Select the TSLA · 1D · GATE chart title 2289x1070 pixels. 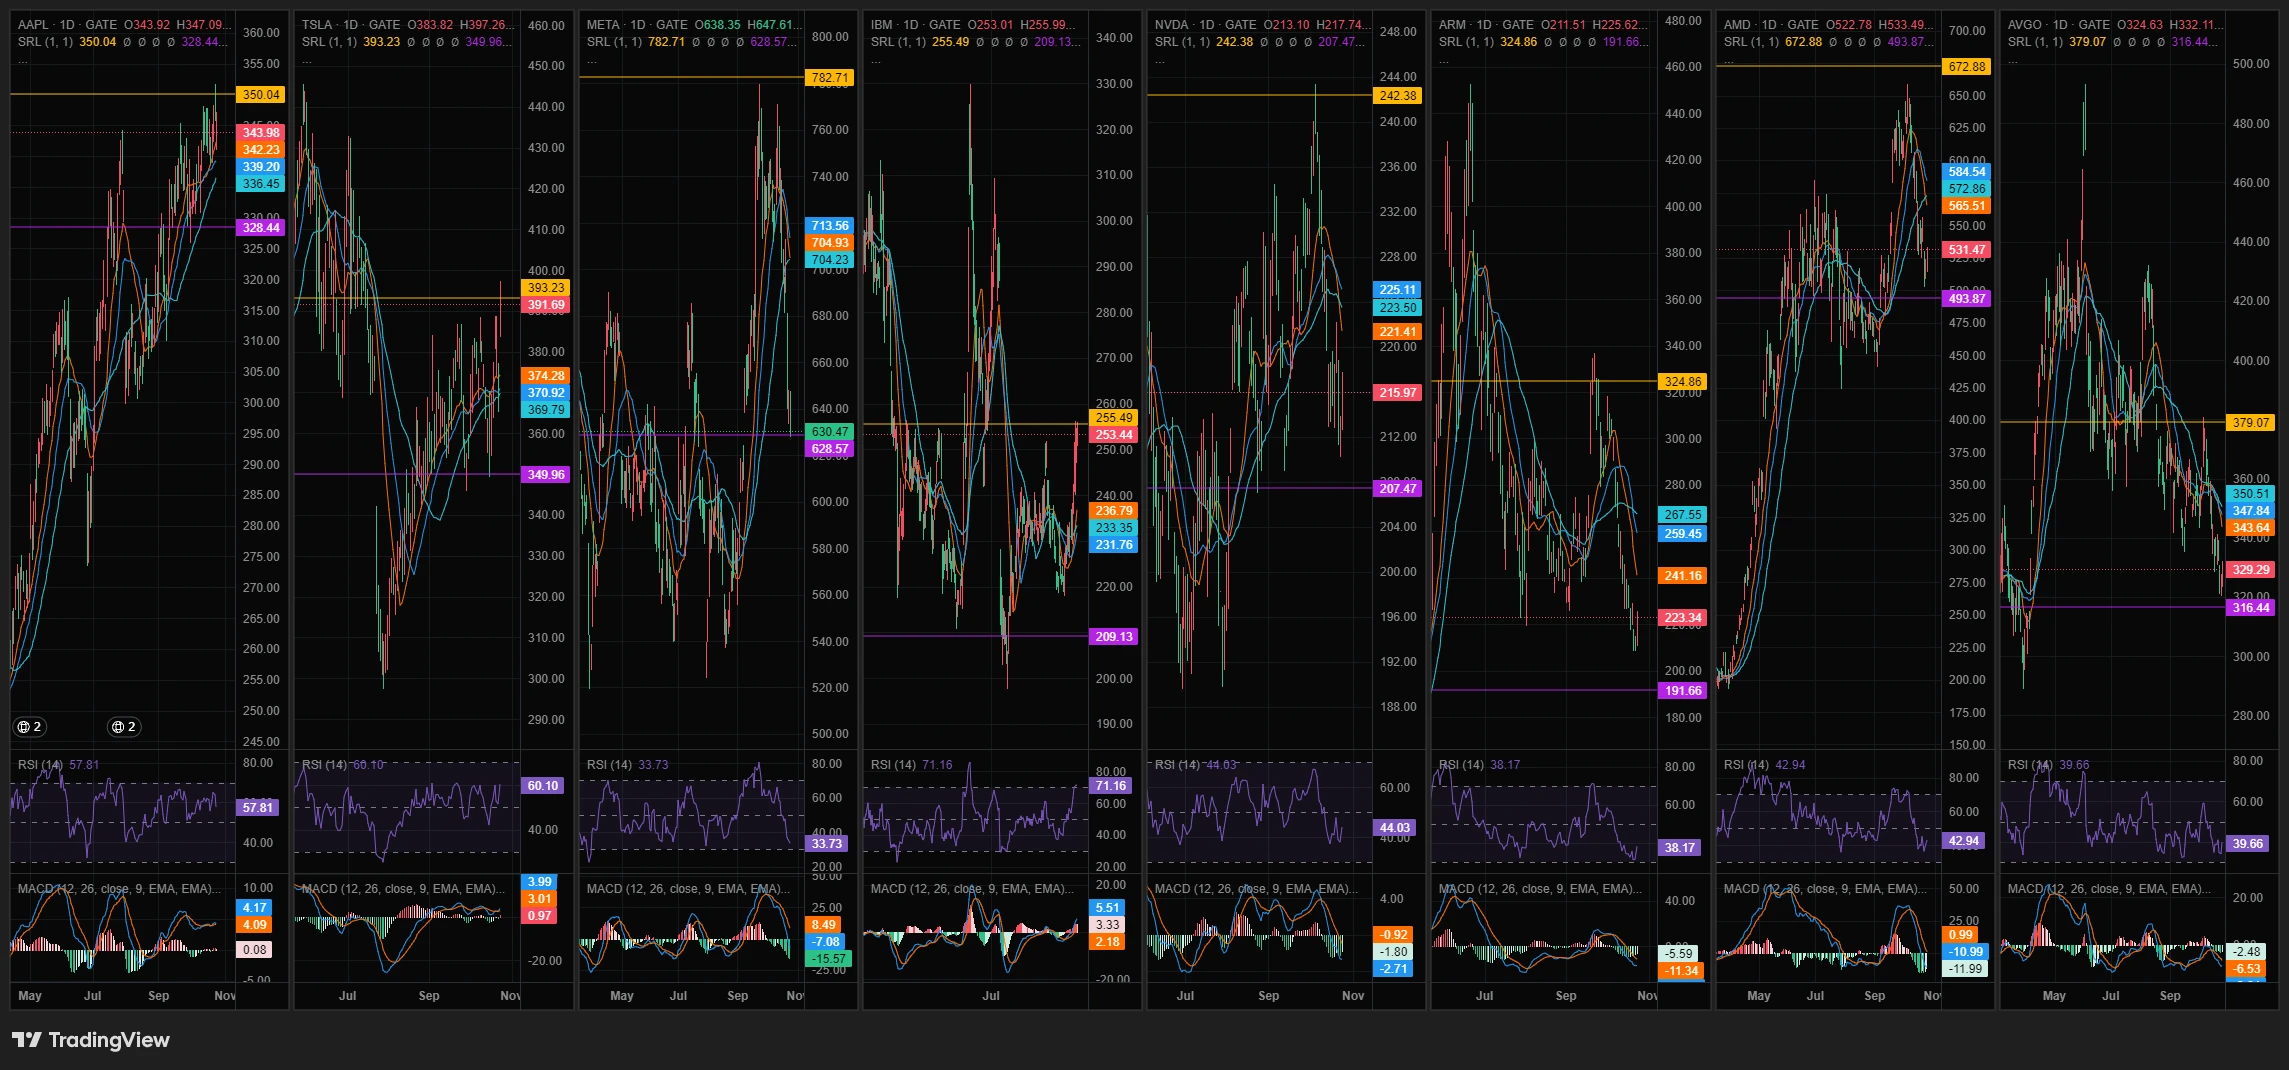pos(351,25)
